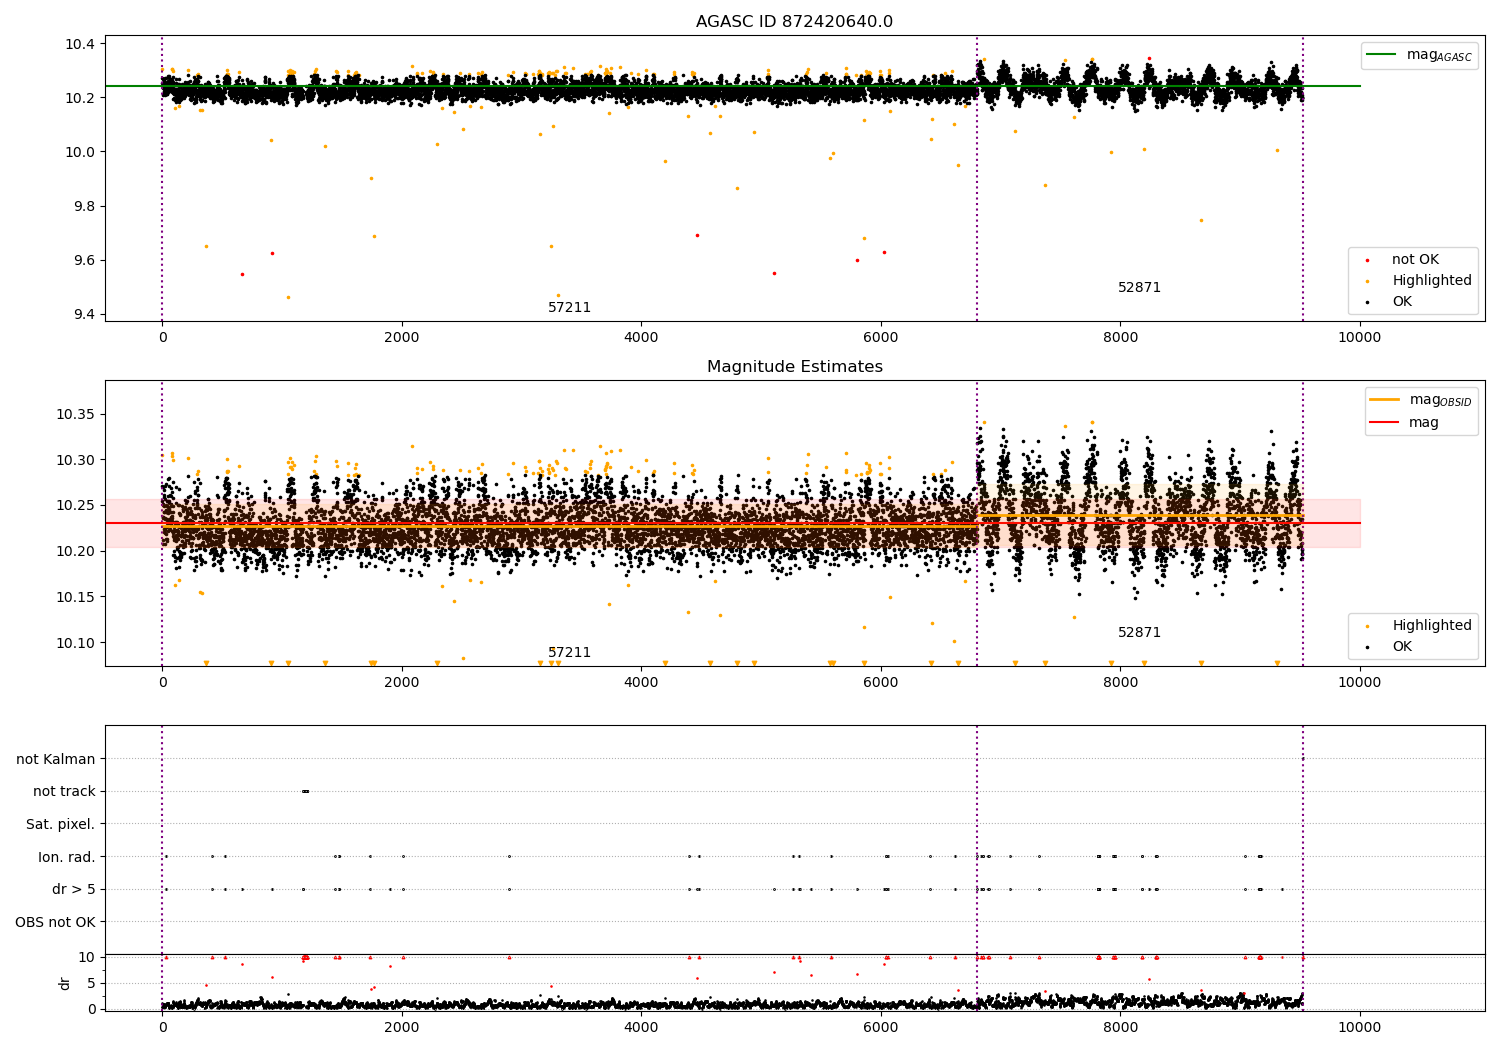Click the red line sample beside 'mag' legend entry
The width and height of the screenshot is (1500, 1050).
1384,423
